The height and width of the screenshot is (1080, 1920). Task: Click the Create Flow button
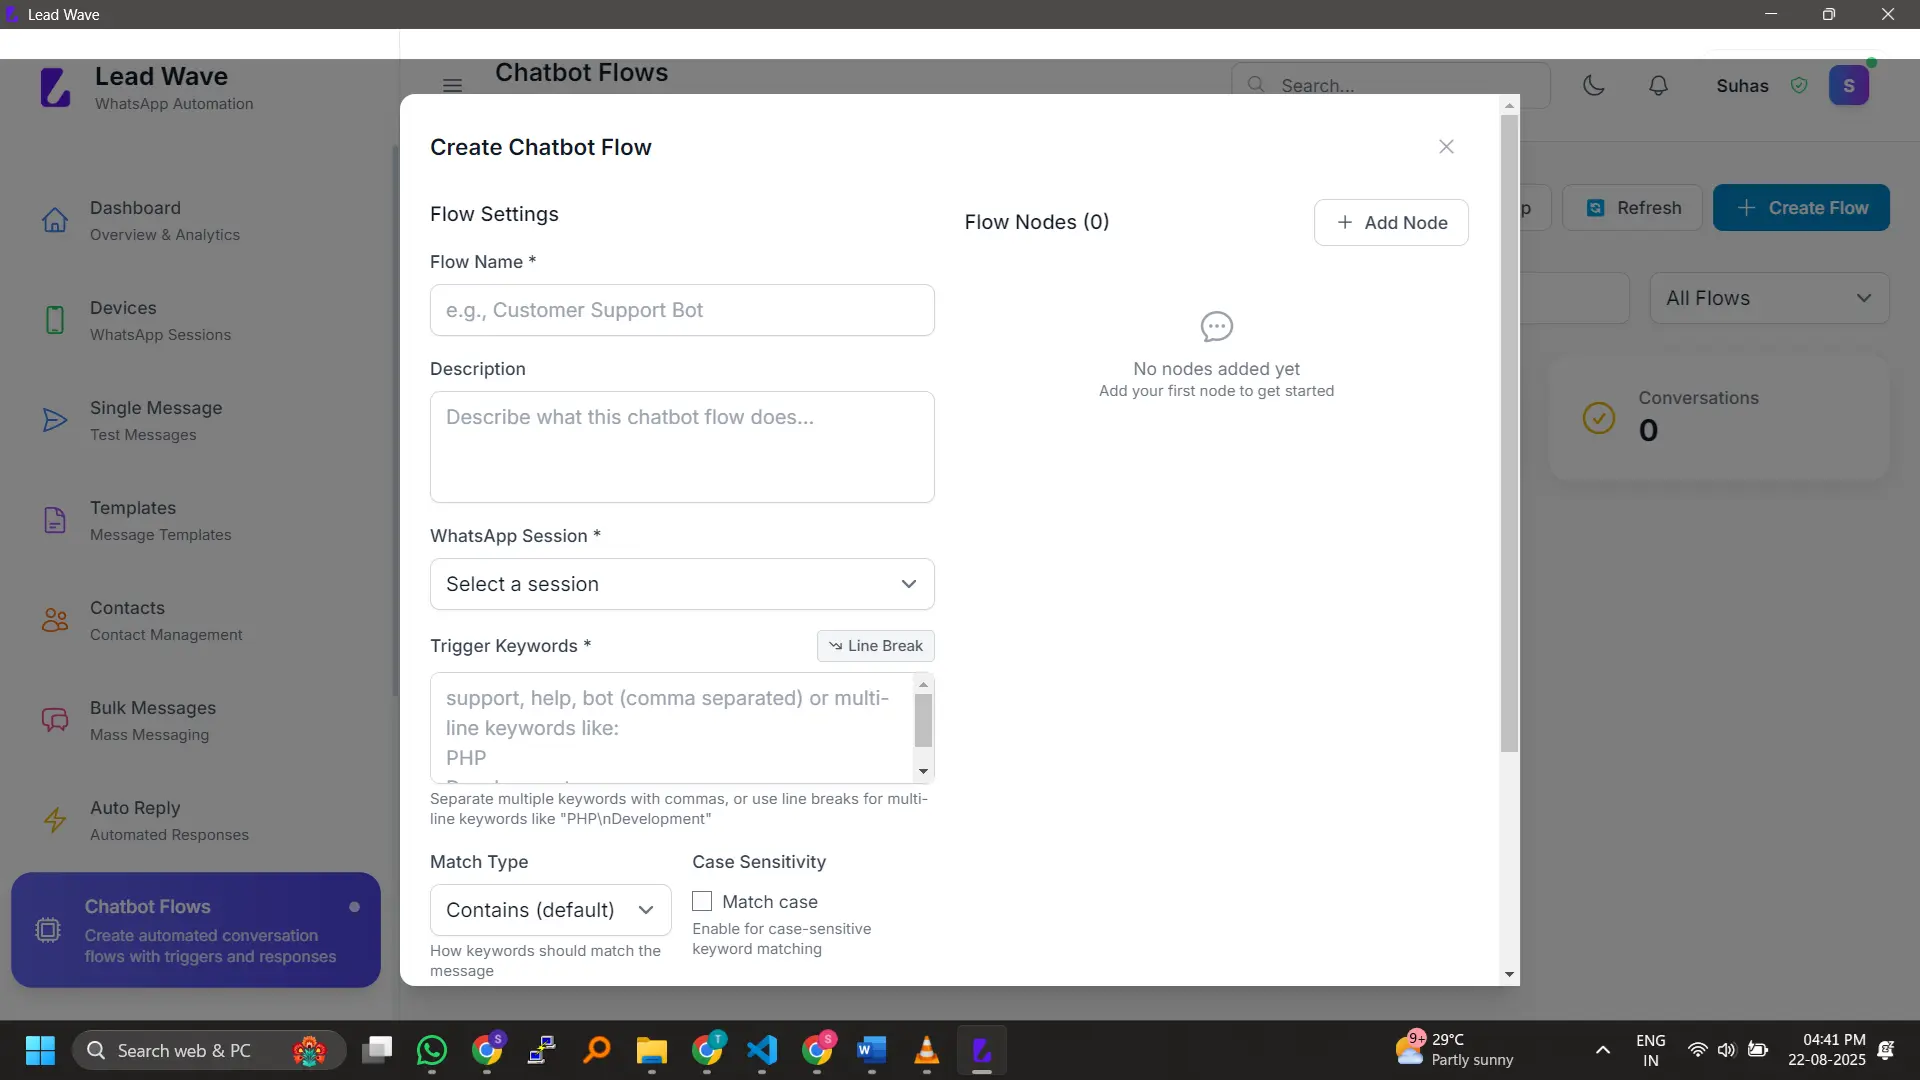pos(1801,208)
